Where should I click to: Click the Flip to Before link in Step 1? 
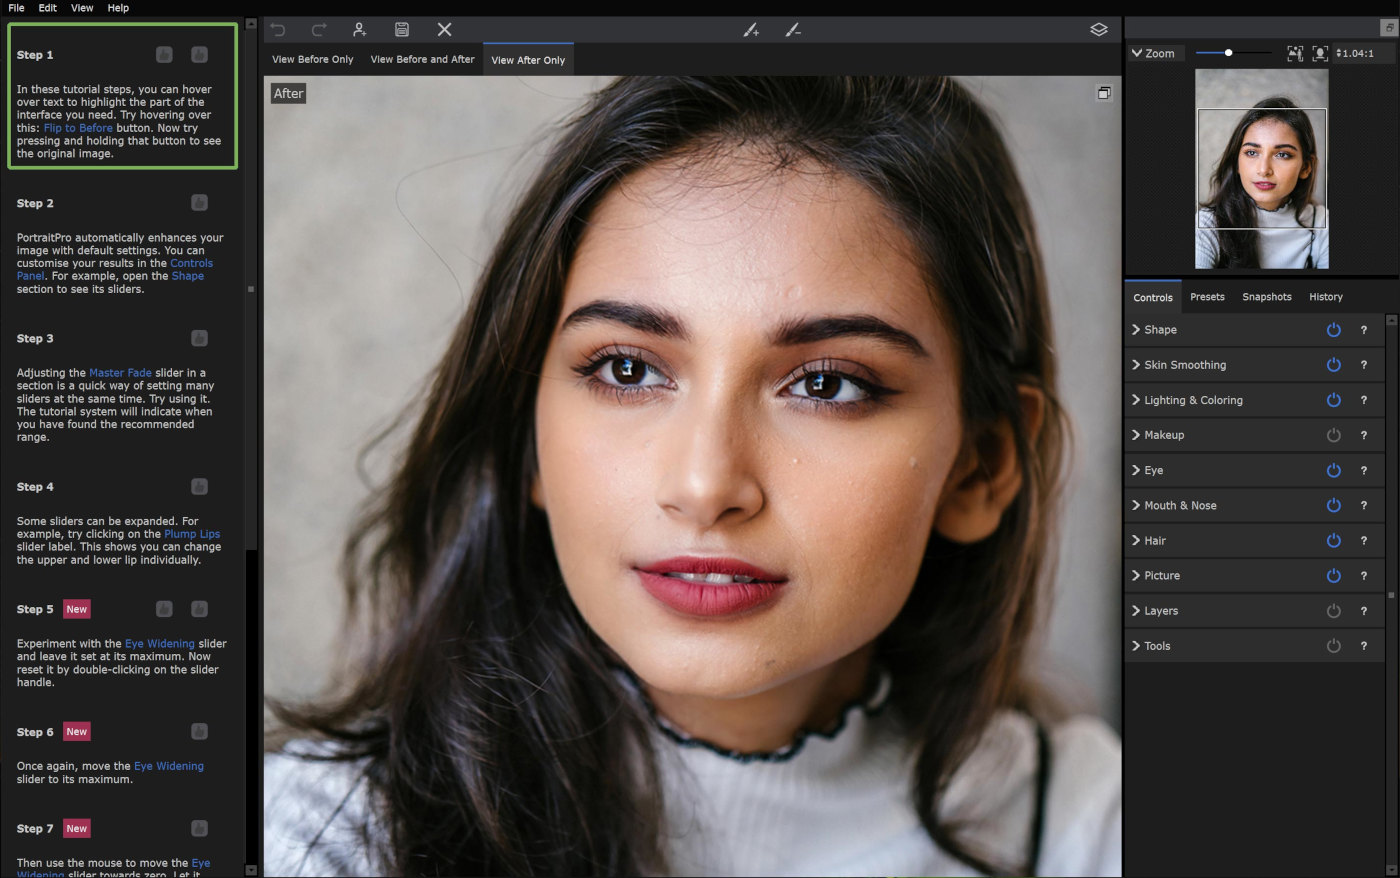tap(78, 127)
